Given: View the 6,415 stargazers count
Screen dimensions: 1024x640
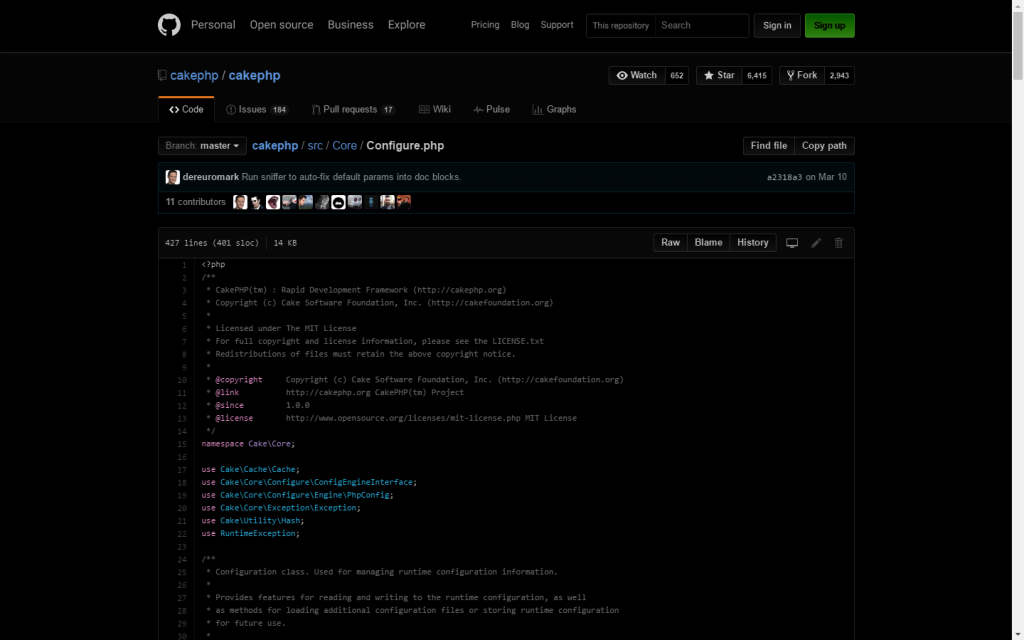Looking at the screenshot, I should point(757,75).
